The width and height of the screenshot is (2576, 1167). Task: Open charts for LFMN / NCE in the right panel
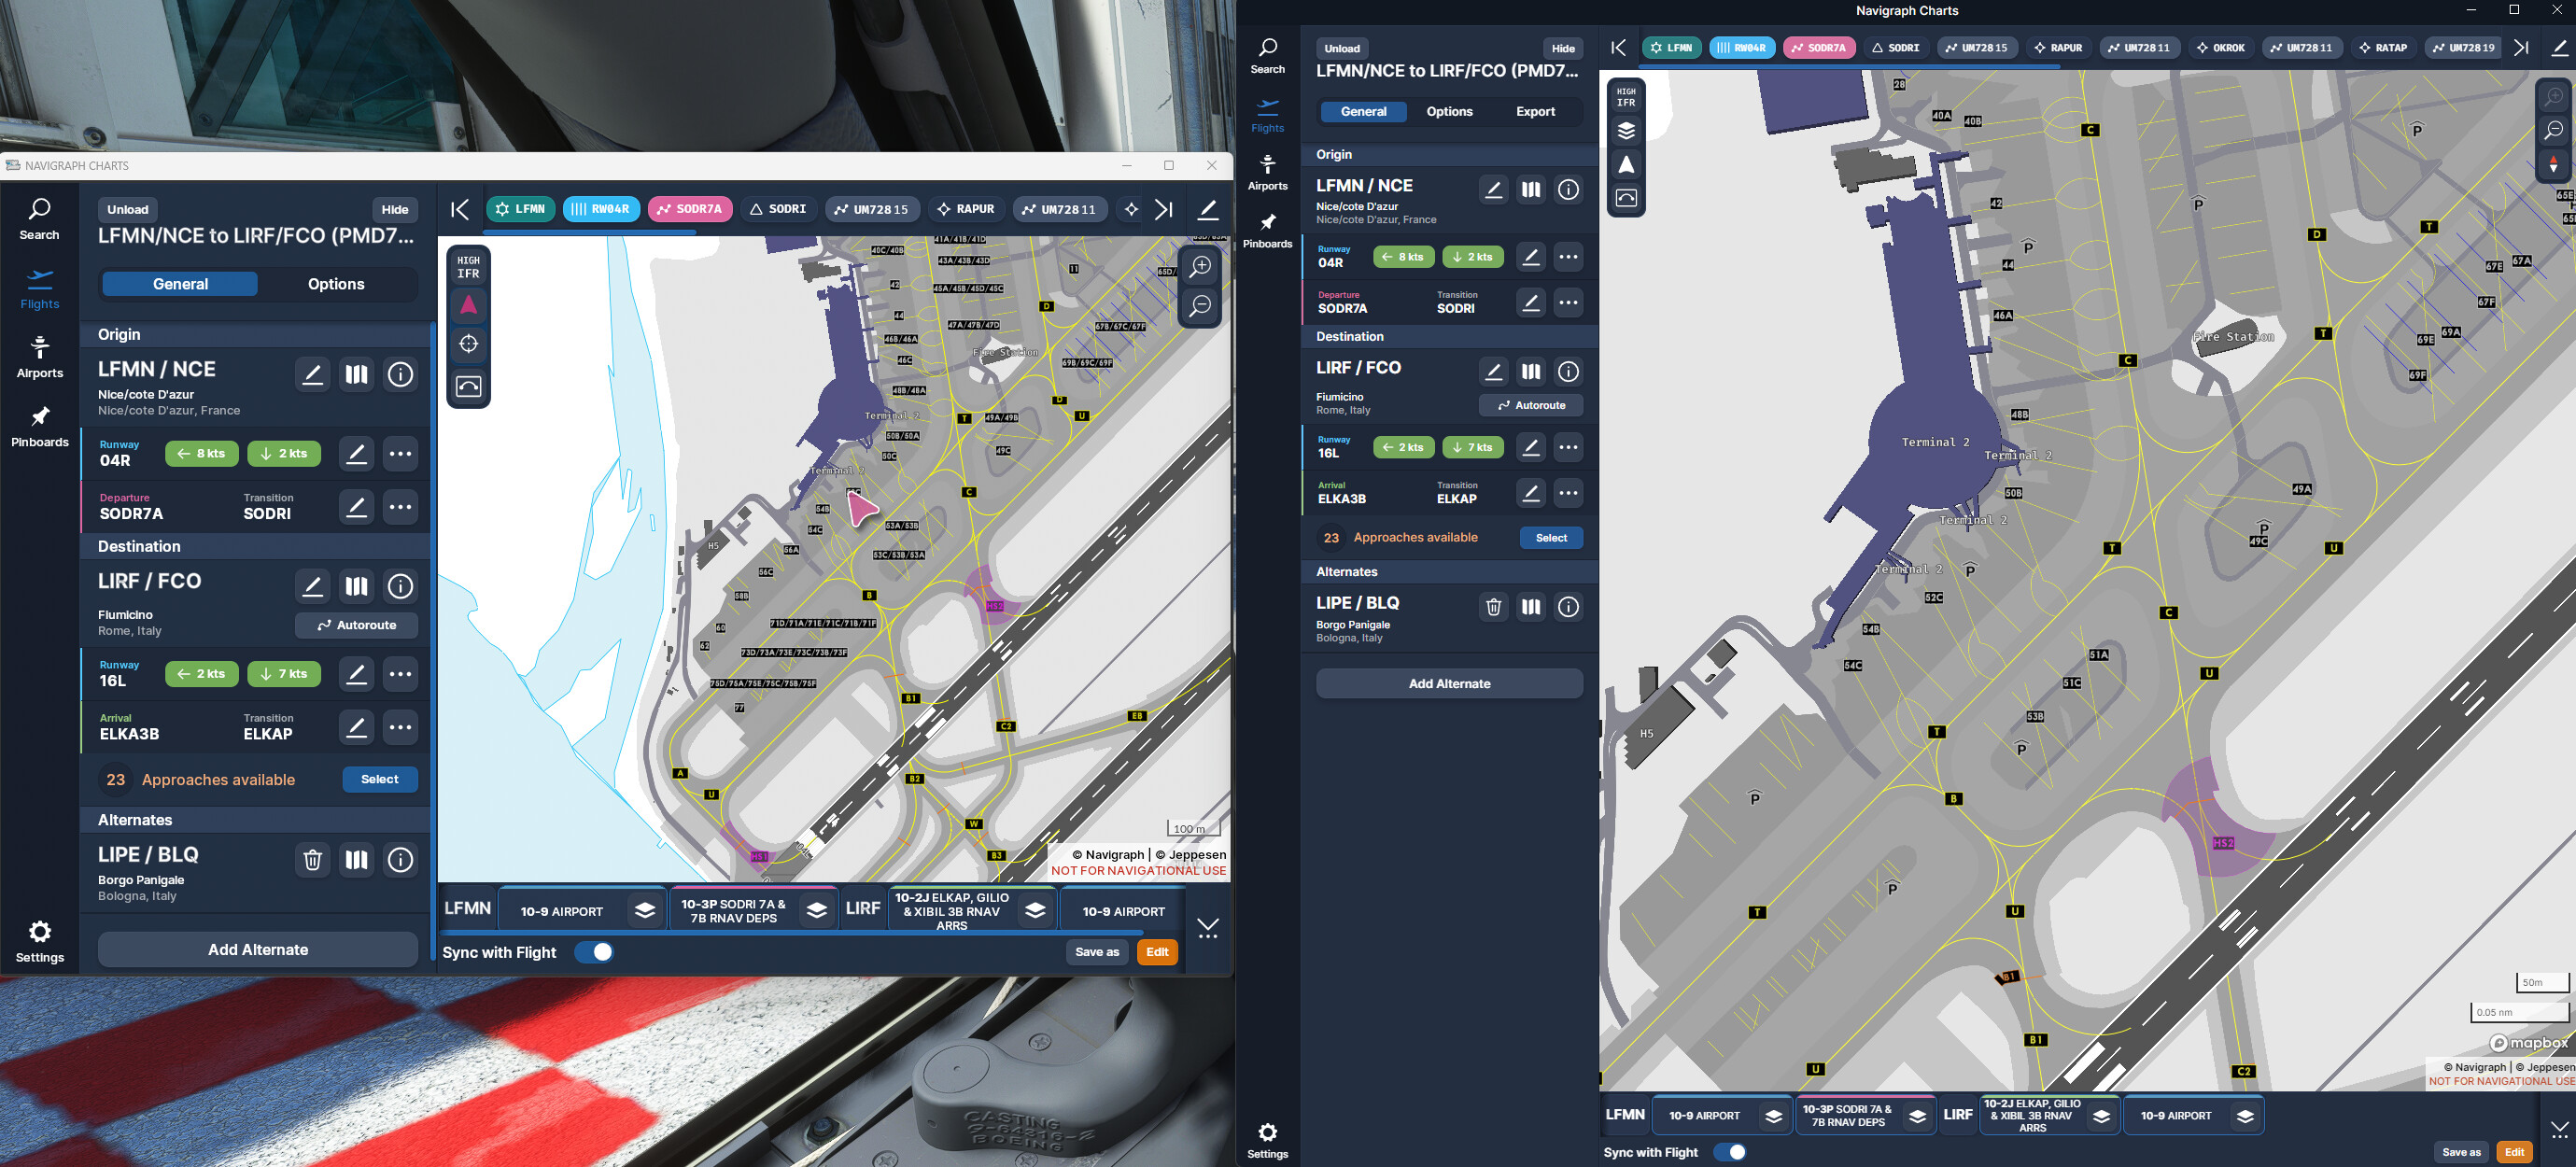[1530, 190]
